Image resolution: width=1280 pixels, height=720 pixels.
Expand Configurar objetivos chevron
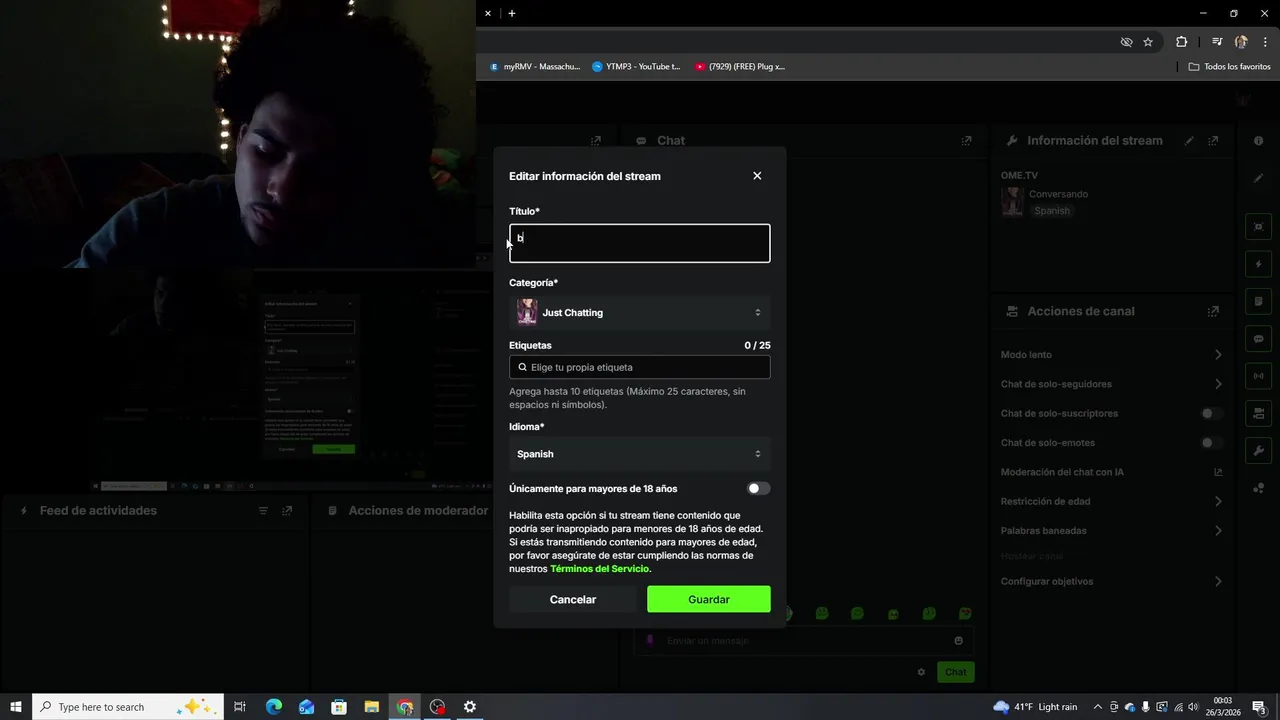click(1218, 581)
